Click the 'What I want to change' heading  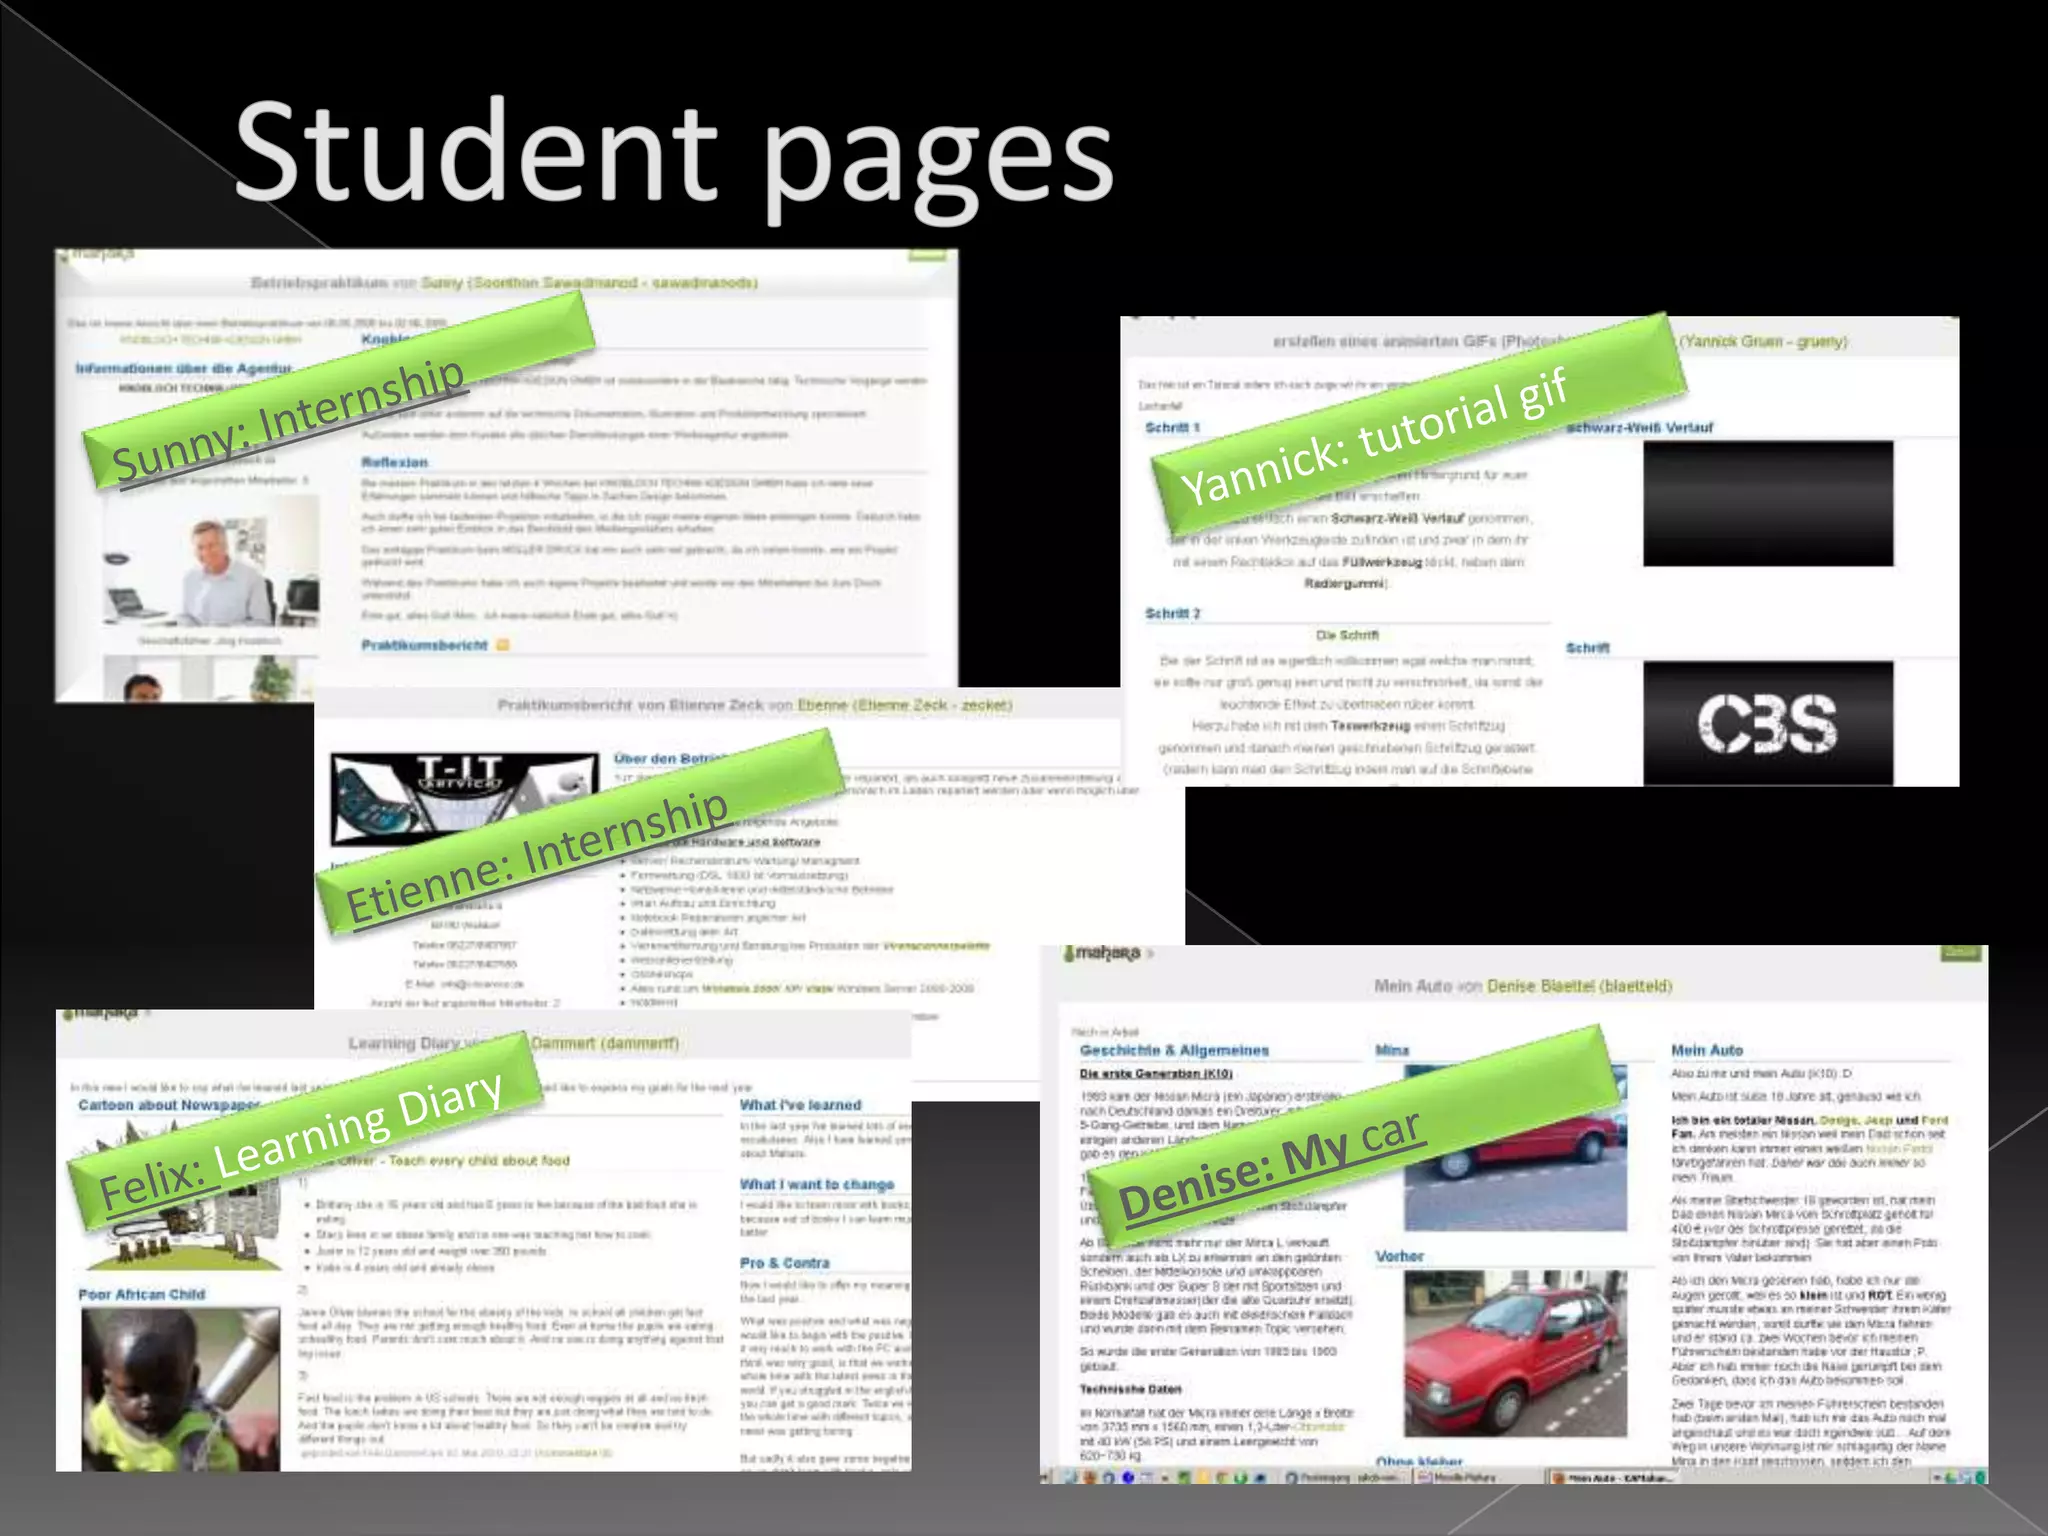(816, 1184)
